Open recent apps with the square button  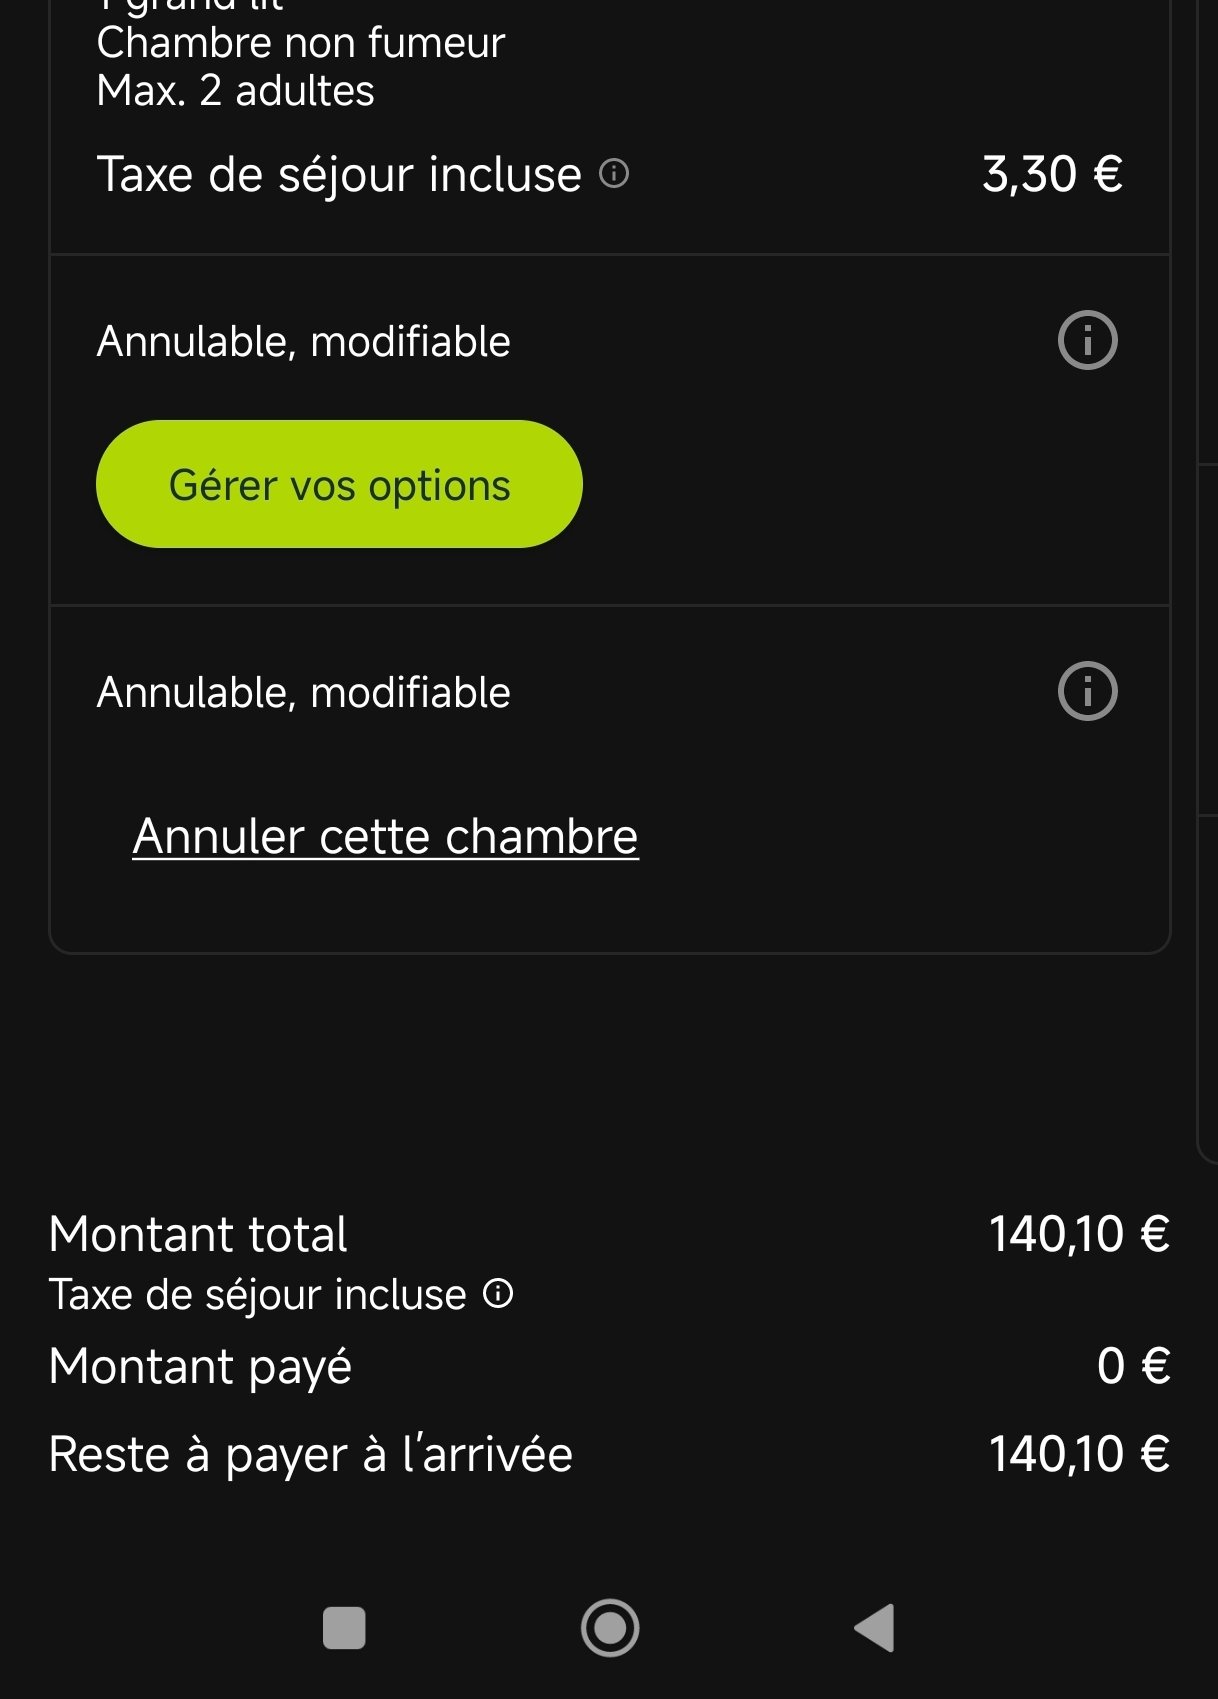click(x=344, y=1628)
